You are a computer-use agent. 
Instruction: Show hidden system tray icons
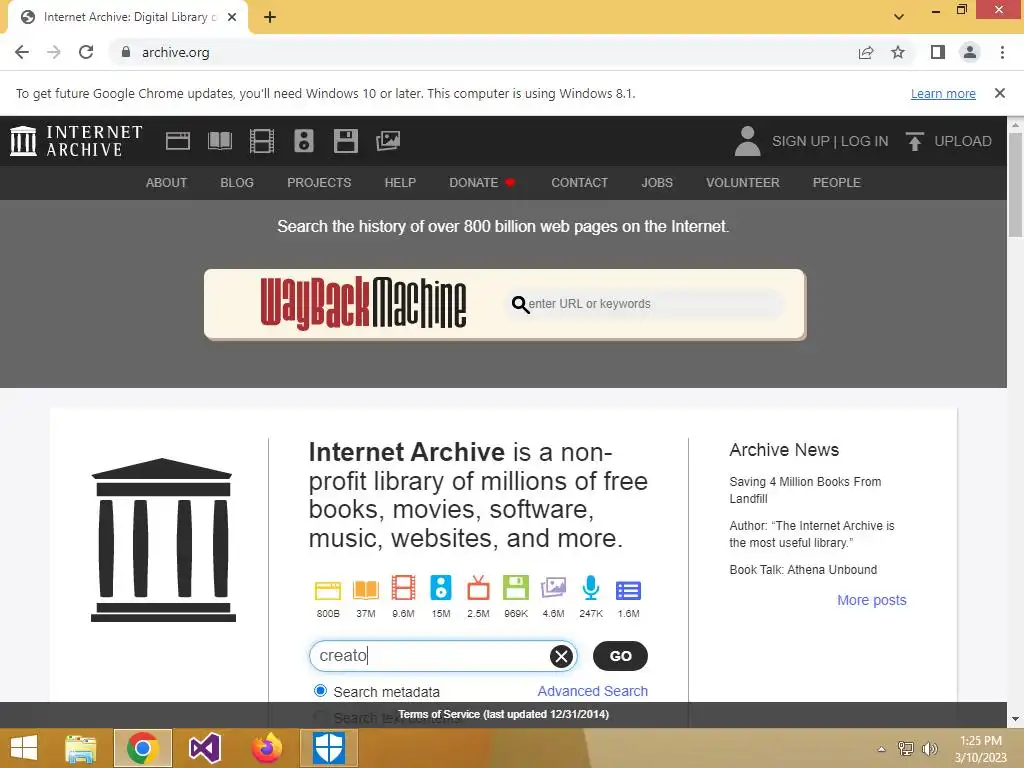coord(881,749)
